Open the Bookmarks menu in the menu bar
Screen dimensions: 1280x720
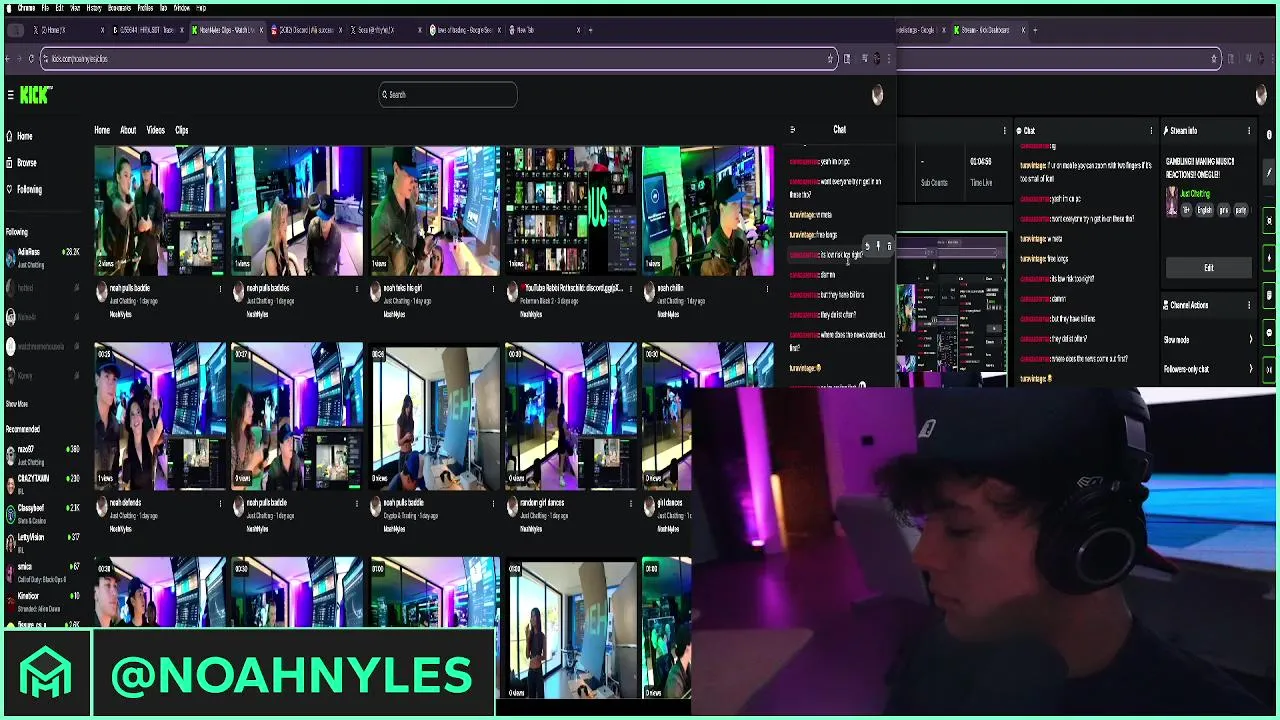119,8
